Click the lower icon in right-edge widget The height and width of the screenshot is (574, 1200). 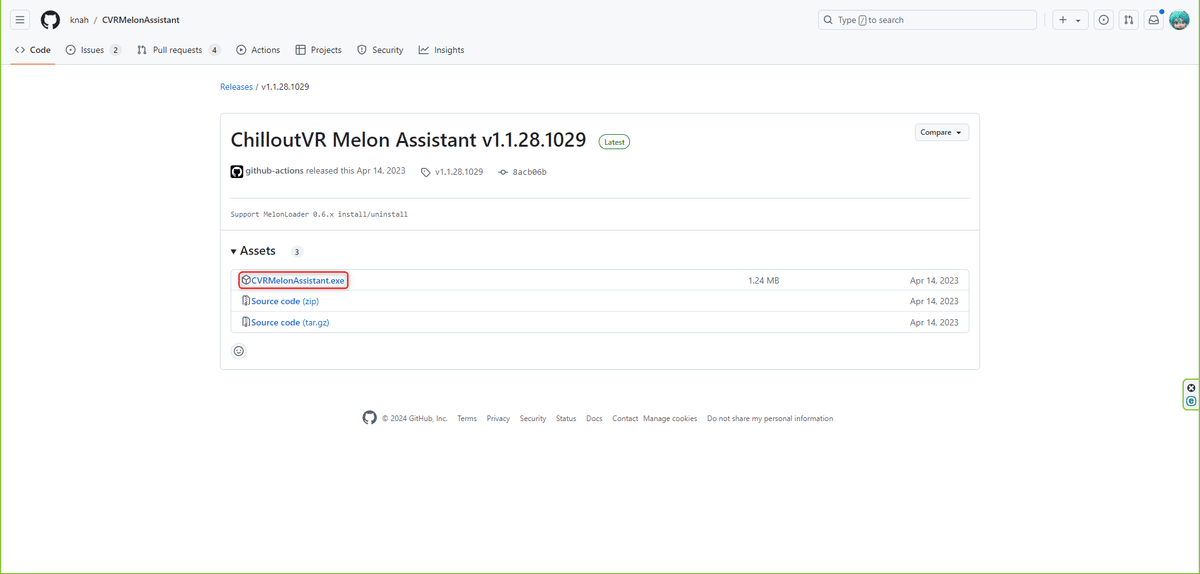click(x=1191, y=401)
